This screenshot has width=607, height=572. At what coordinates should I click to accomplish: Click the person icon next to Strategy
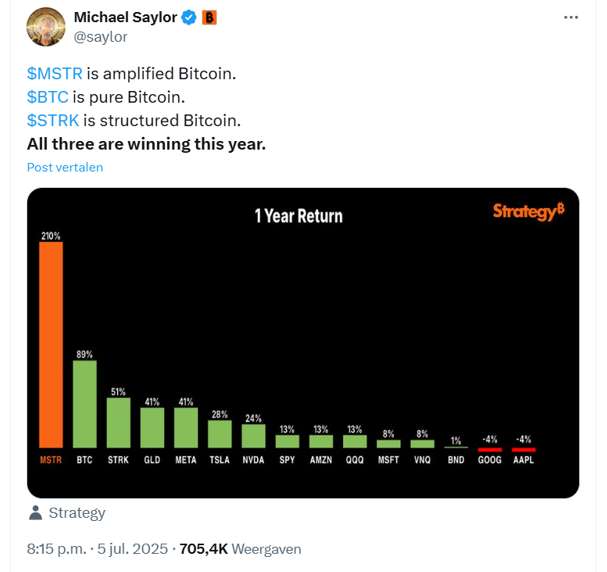click(36, 513)
